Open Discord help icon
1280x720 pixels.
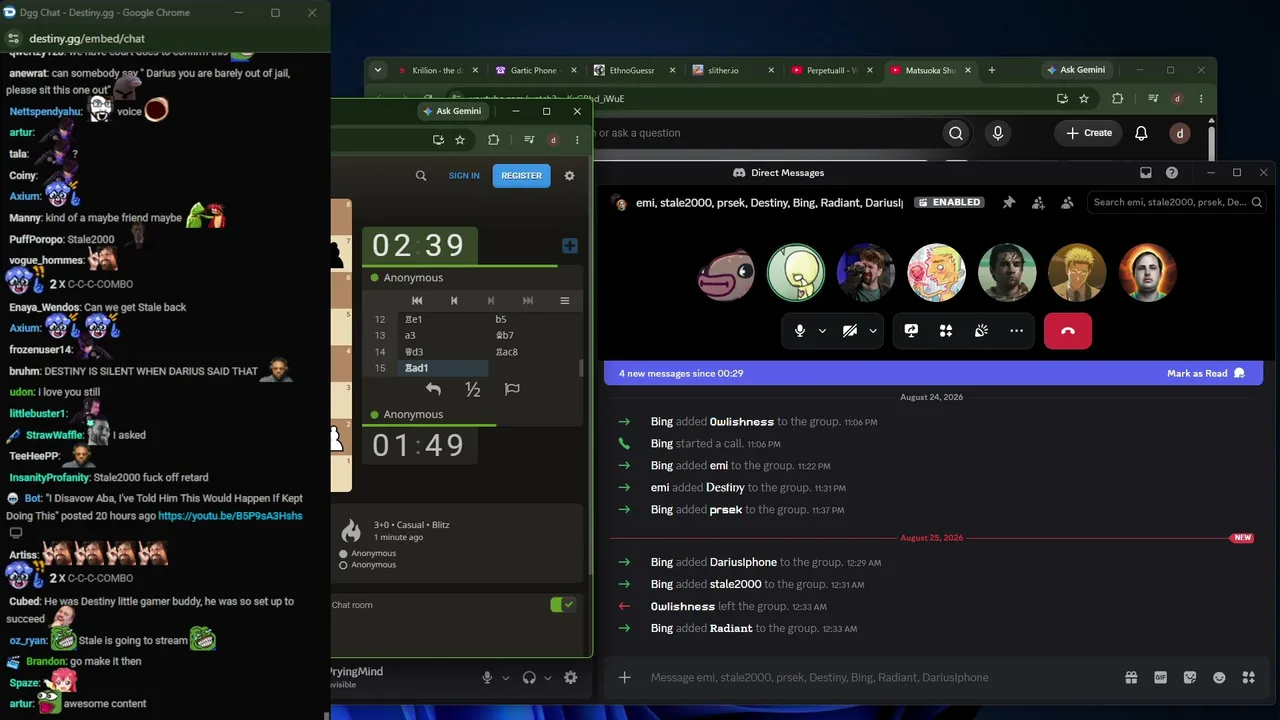click(x=1172, y=173)
